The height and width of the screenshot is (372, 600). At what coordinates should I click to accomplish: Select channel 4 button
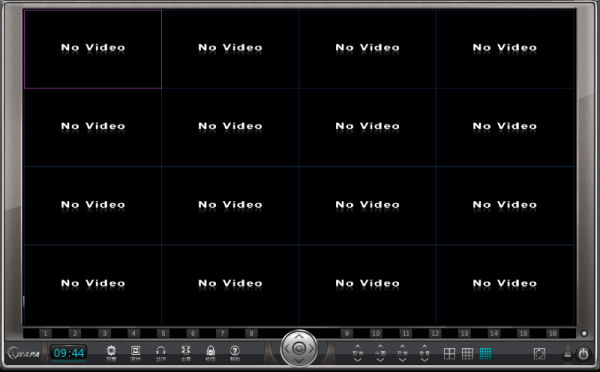click(134, 333)
